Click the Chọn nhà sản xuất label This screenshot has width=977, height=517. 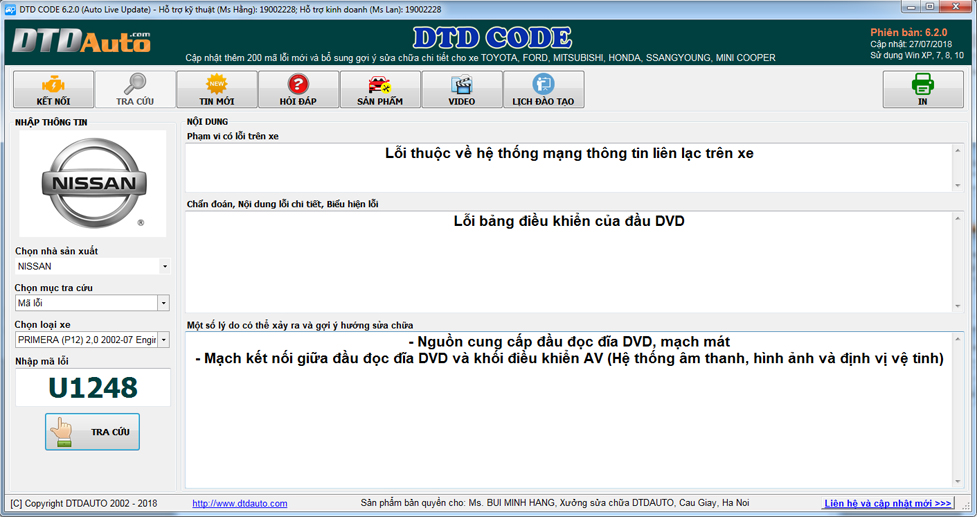[57, 251]
